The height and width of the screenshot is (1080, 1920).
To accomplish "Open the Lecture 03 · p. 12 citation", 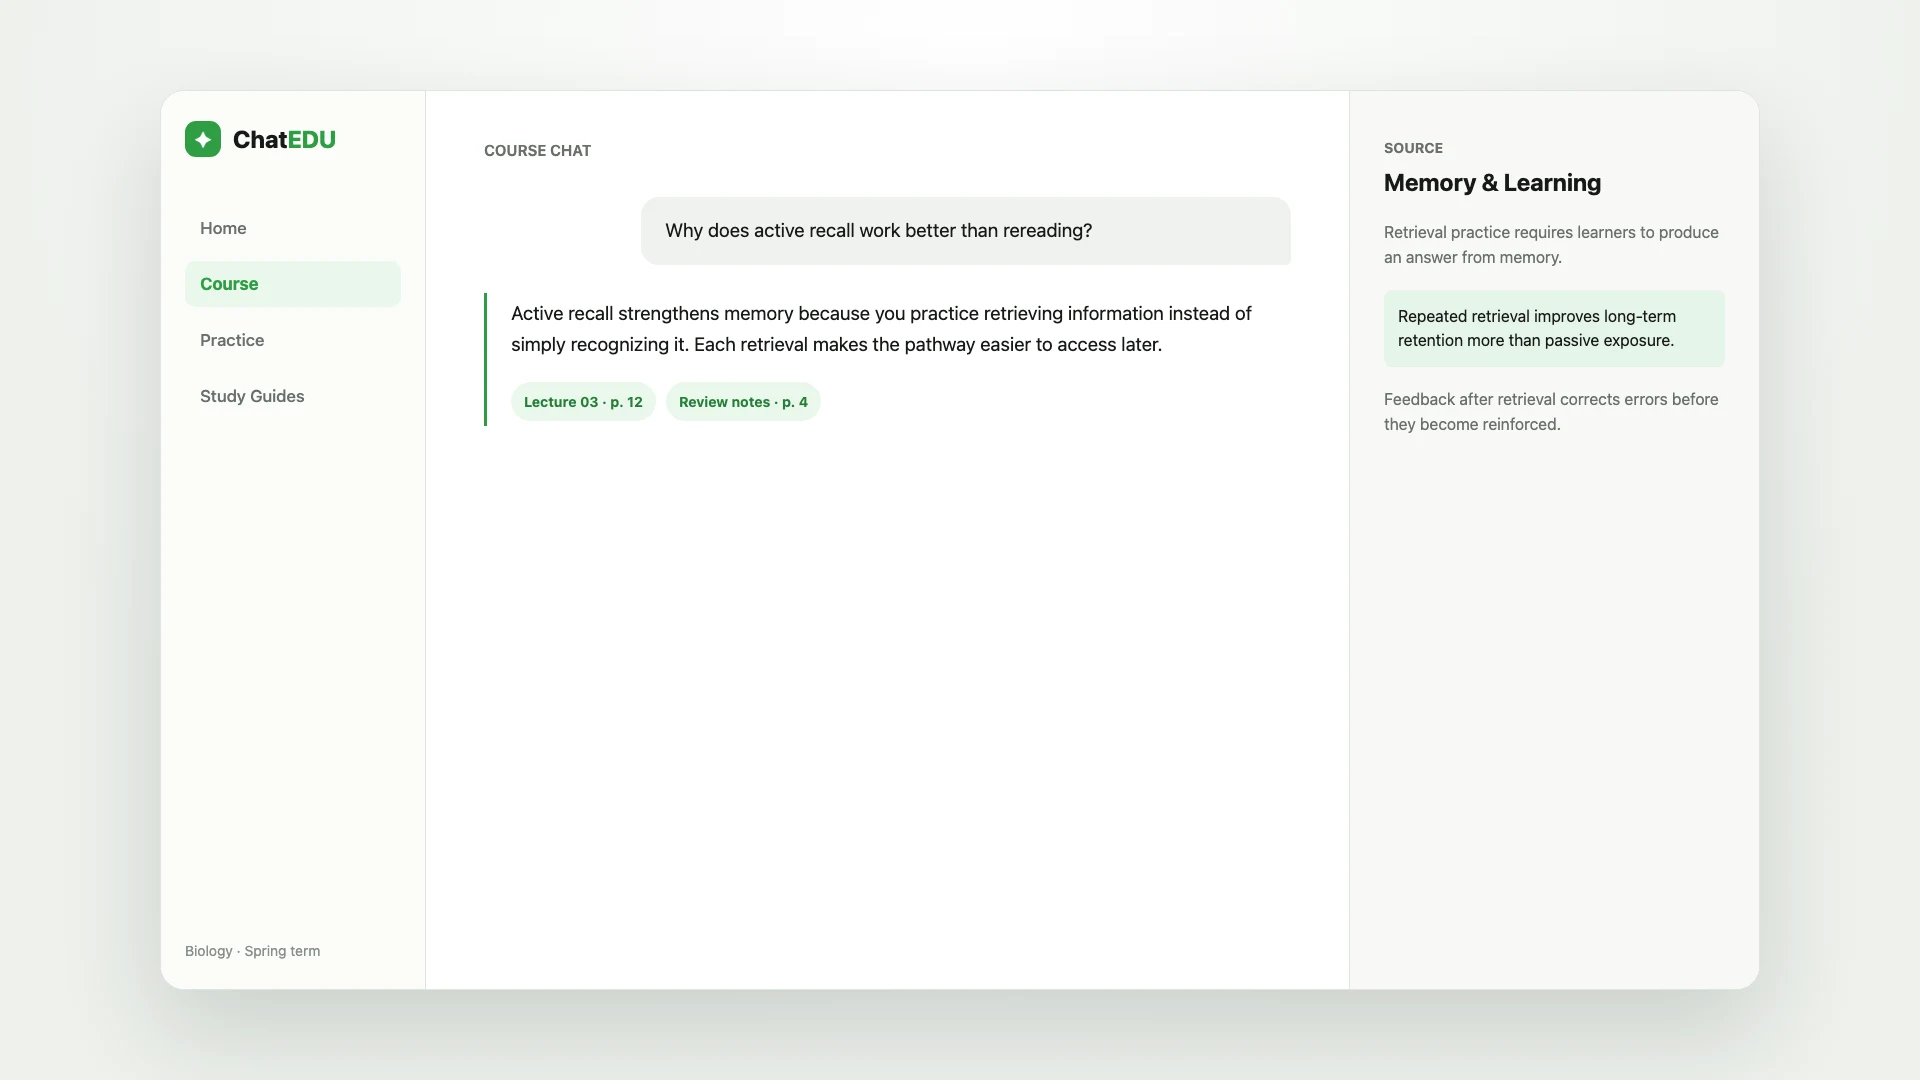I will point(583,402).
